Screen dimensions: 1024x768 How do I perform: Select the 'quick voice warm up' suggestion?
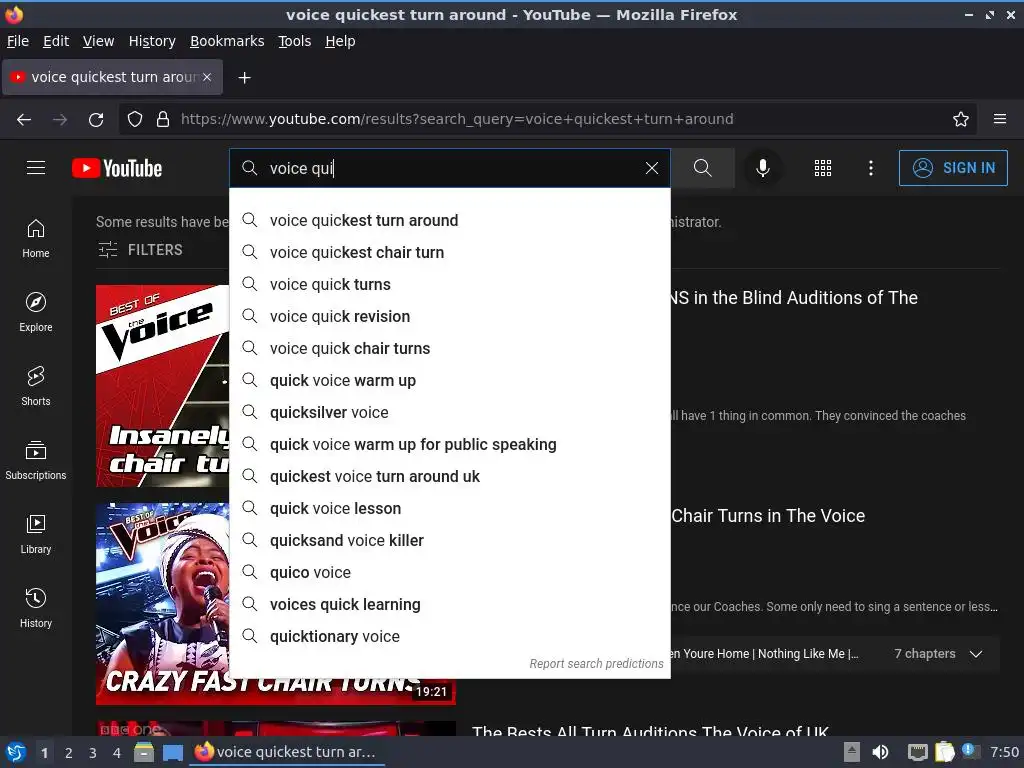450,380
